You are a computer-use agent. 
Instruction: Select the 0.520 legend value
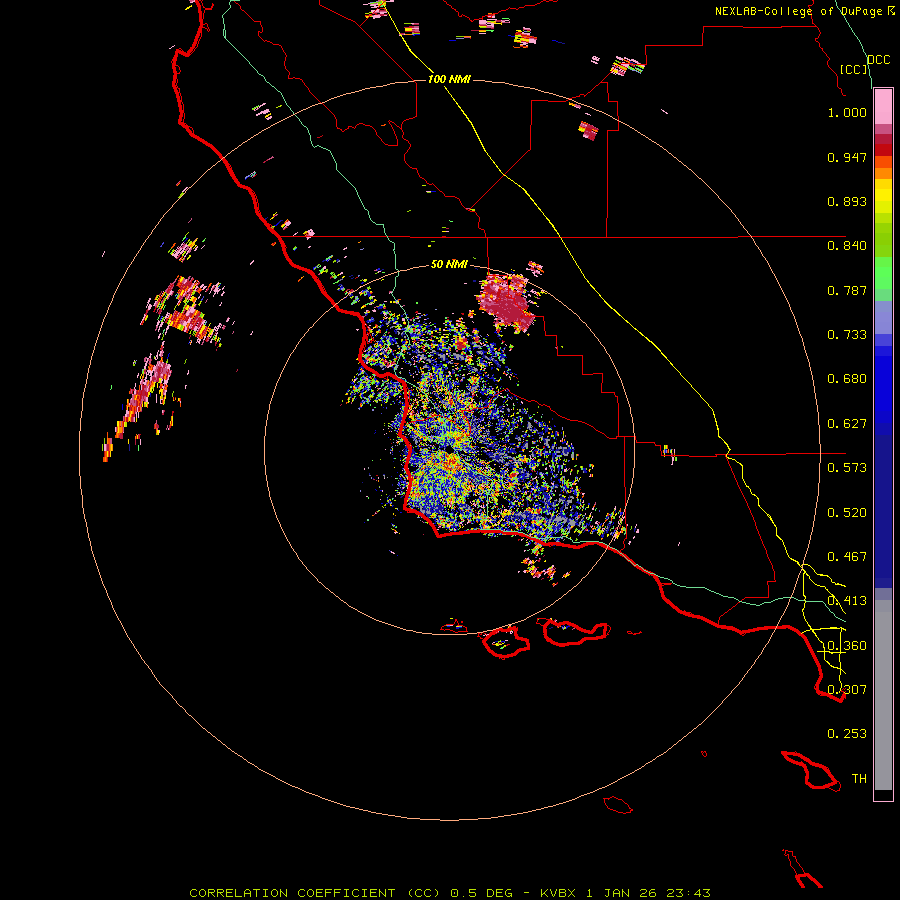[847, 513]
